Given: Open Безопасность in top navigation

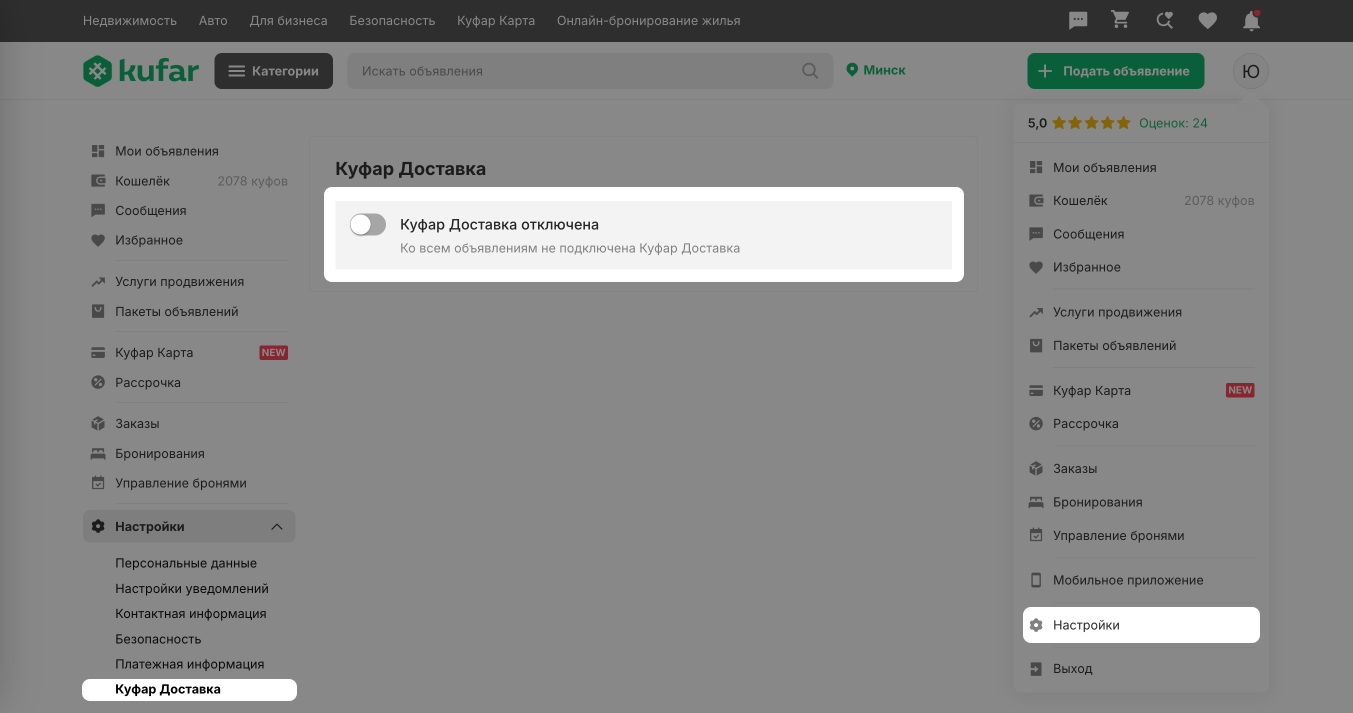Looking at the screenshot, I should coord(392,20).
